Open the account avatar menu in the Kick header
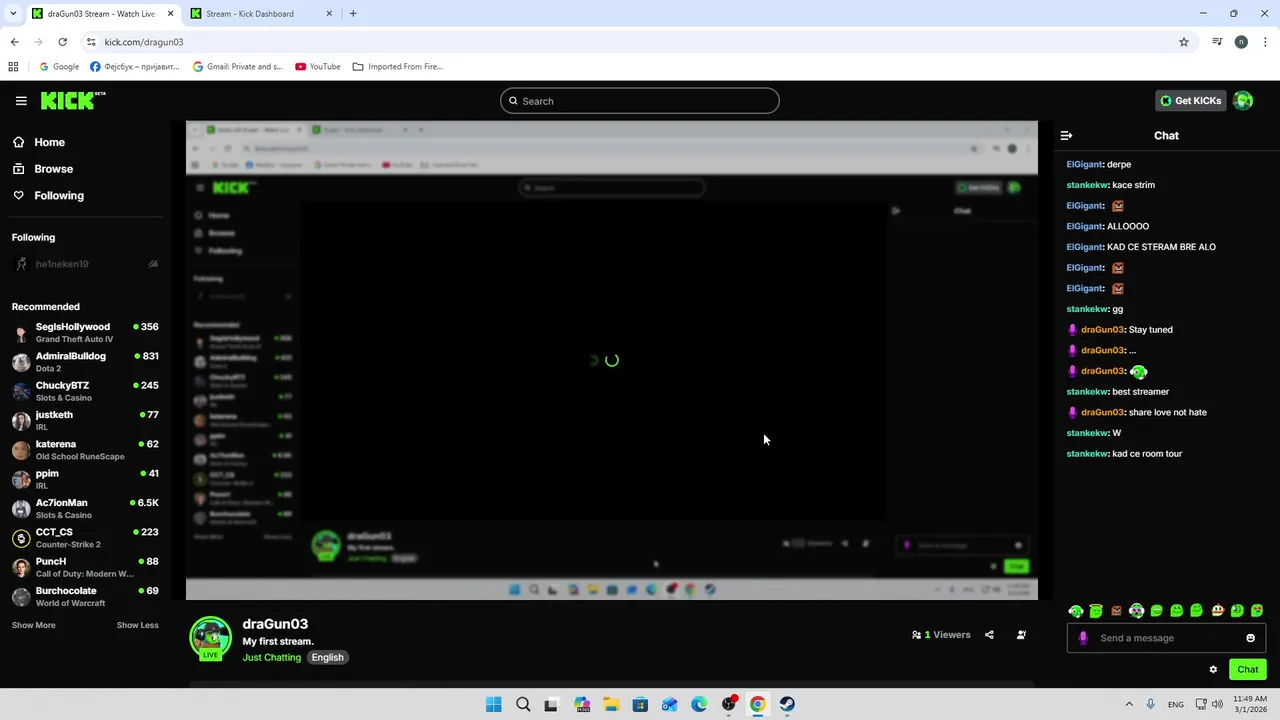 click(x=1243, y=101)
